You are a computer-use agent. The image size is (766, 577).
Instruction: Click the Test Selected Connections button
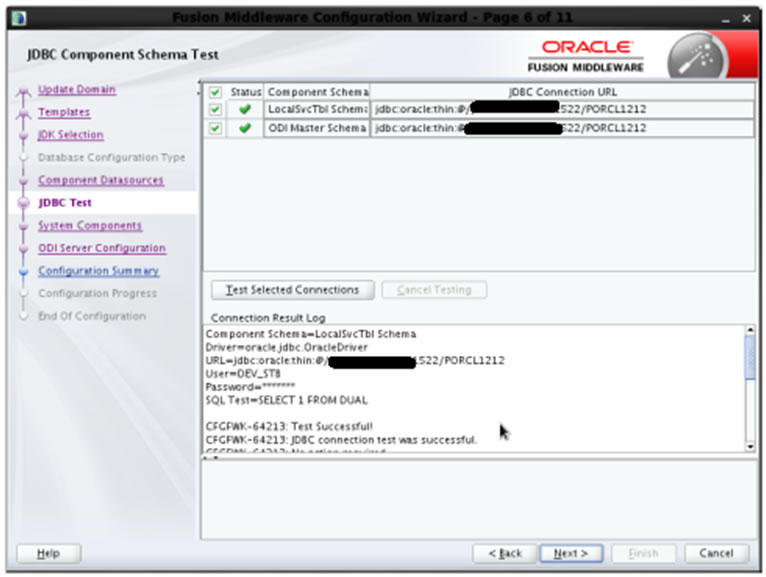point(293,290)
